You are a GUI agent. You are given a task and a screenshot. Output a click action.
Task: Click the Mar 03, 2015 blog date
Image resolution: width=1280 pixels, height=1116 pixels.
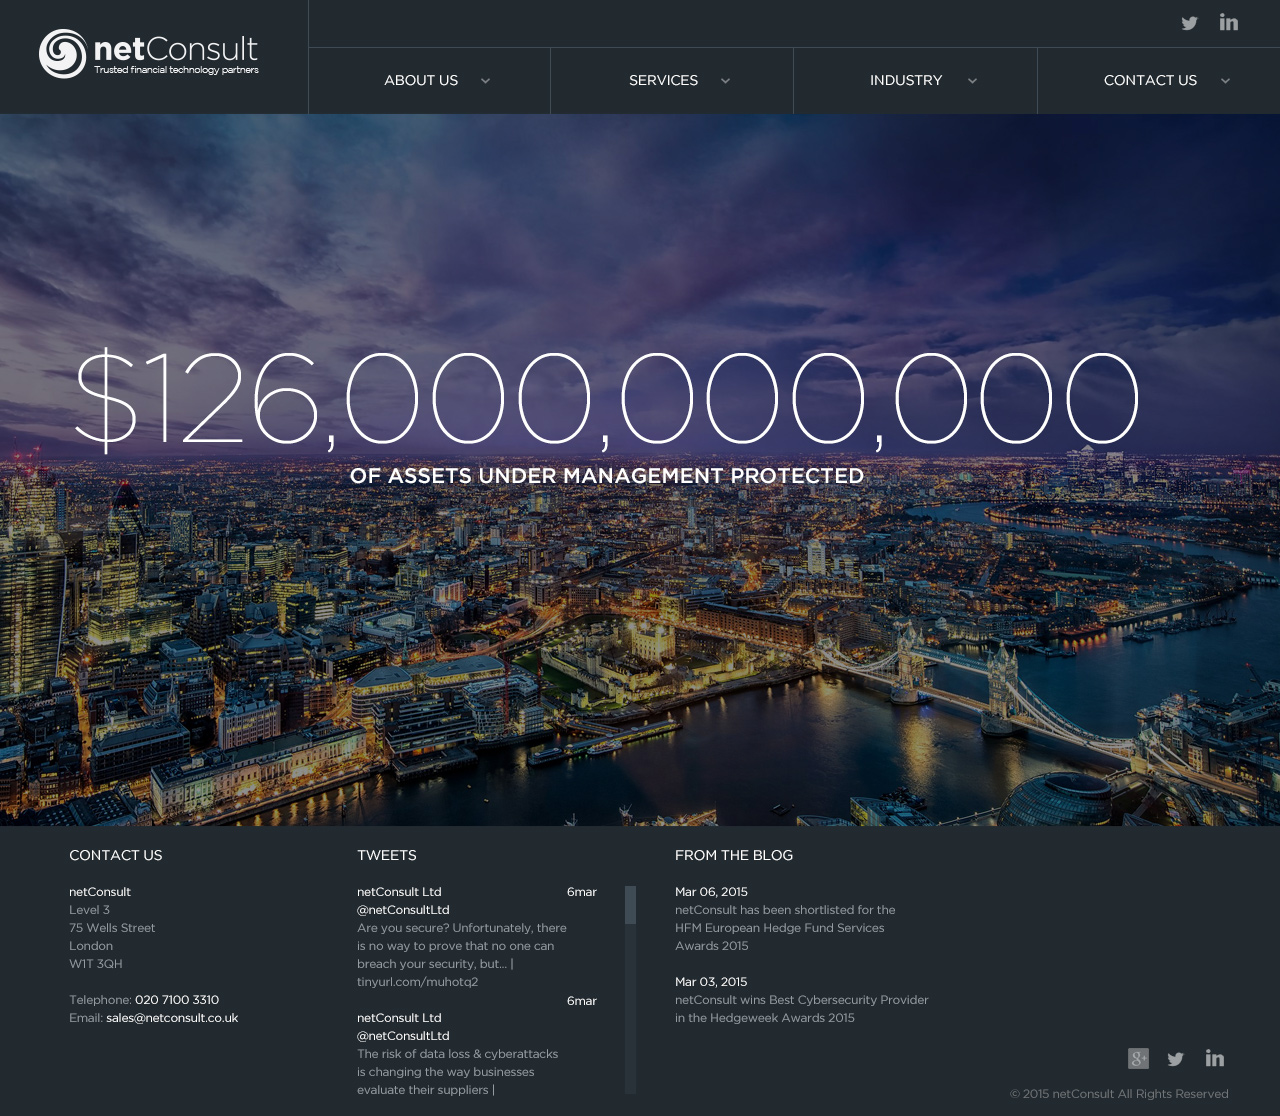point(711,982)
